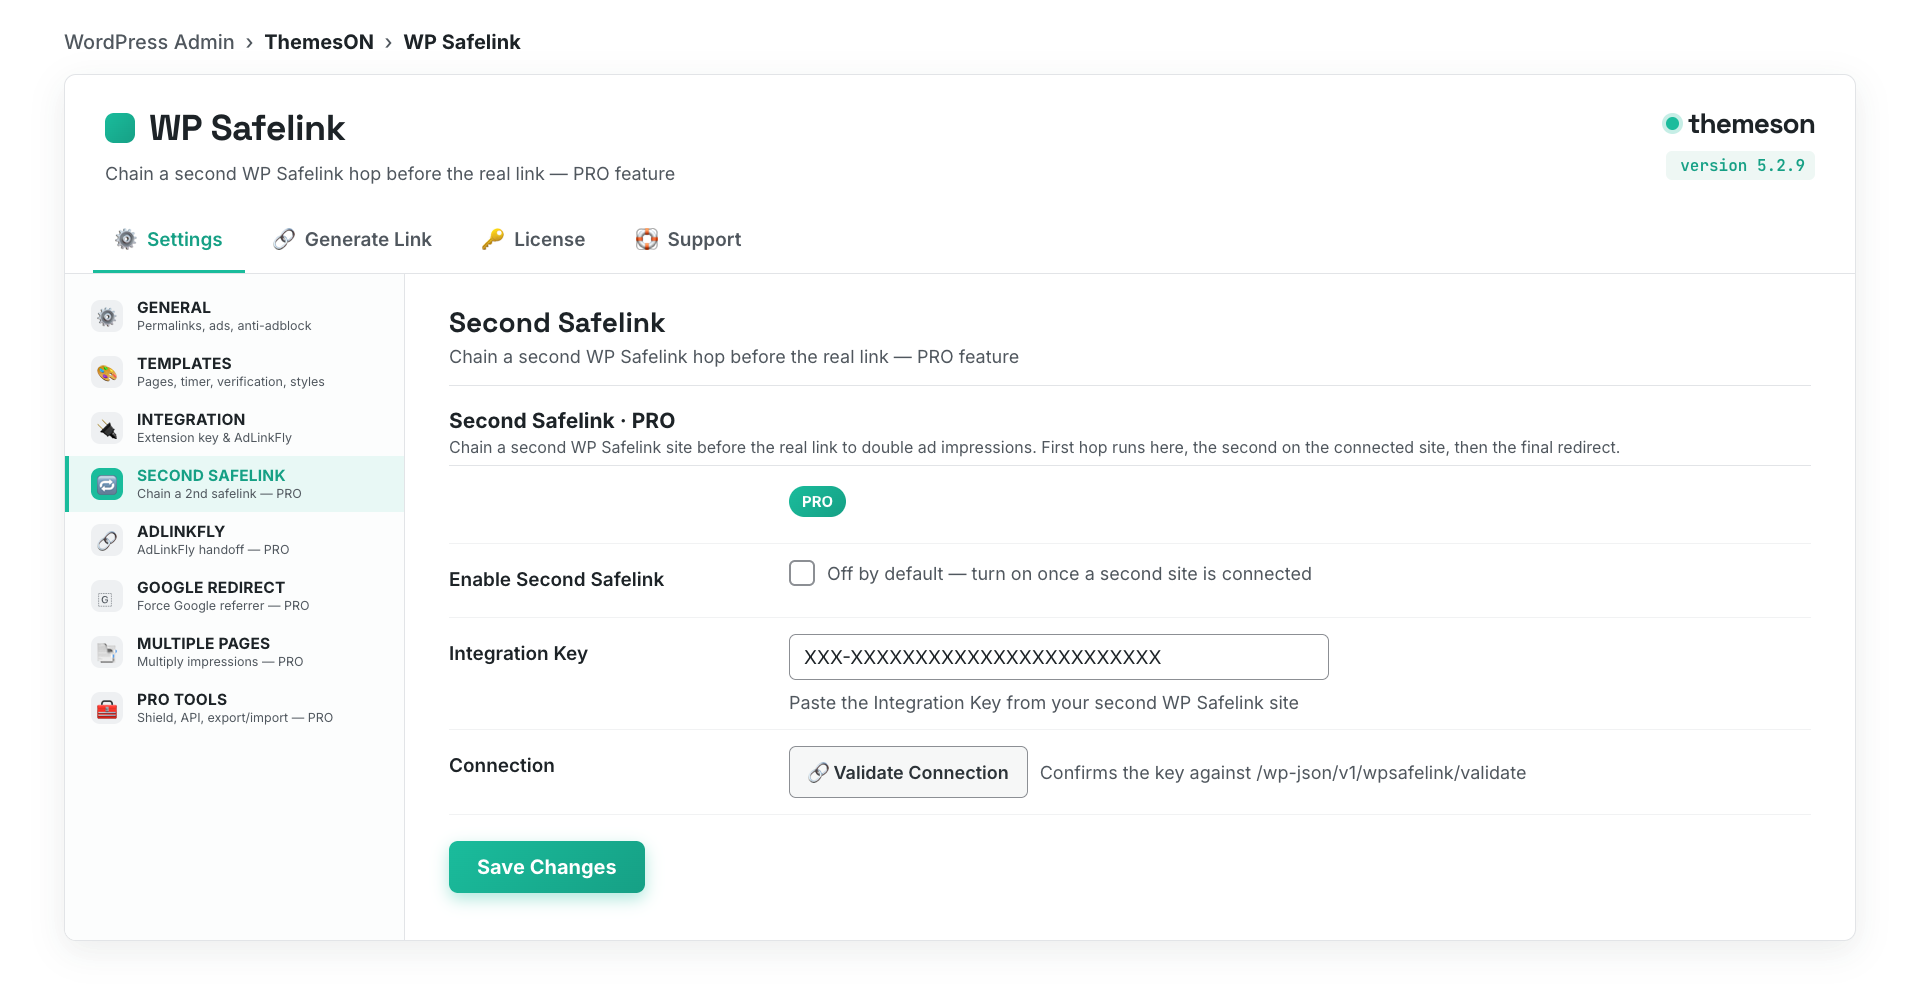Screen dimensions: 1920x1002
Task: Click the 'Enable Second Safelink' label
Action: coord(556,580)
